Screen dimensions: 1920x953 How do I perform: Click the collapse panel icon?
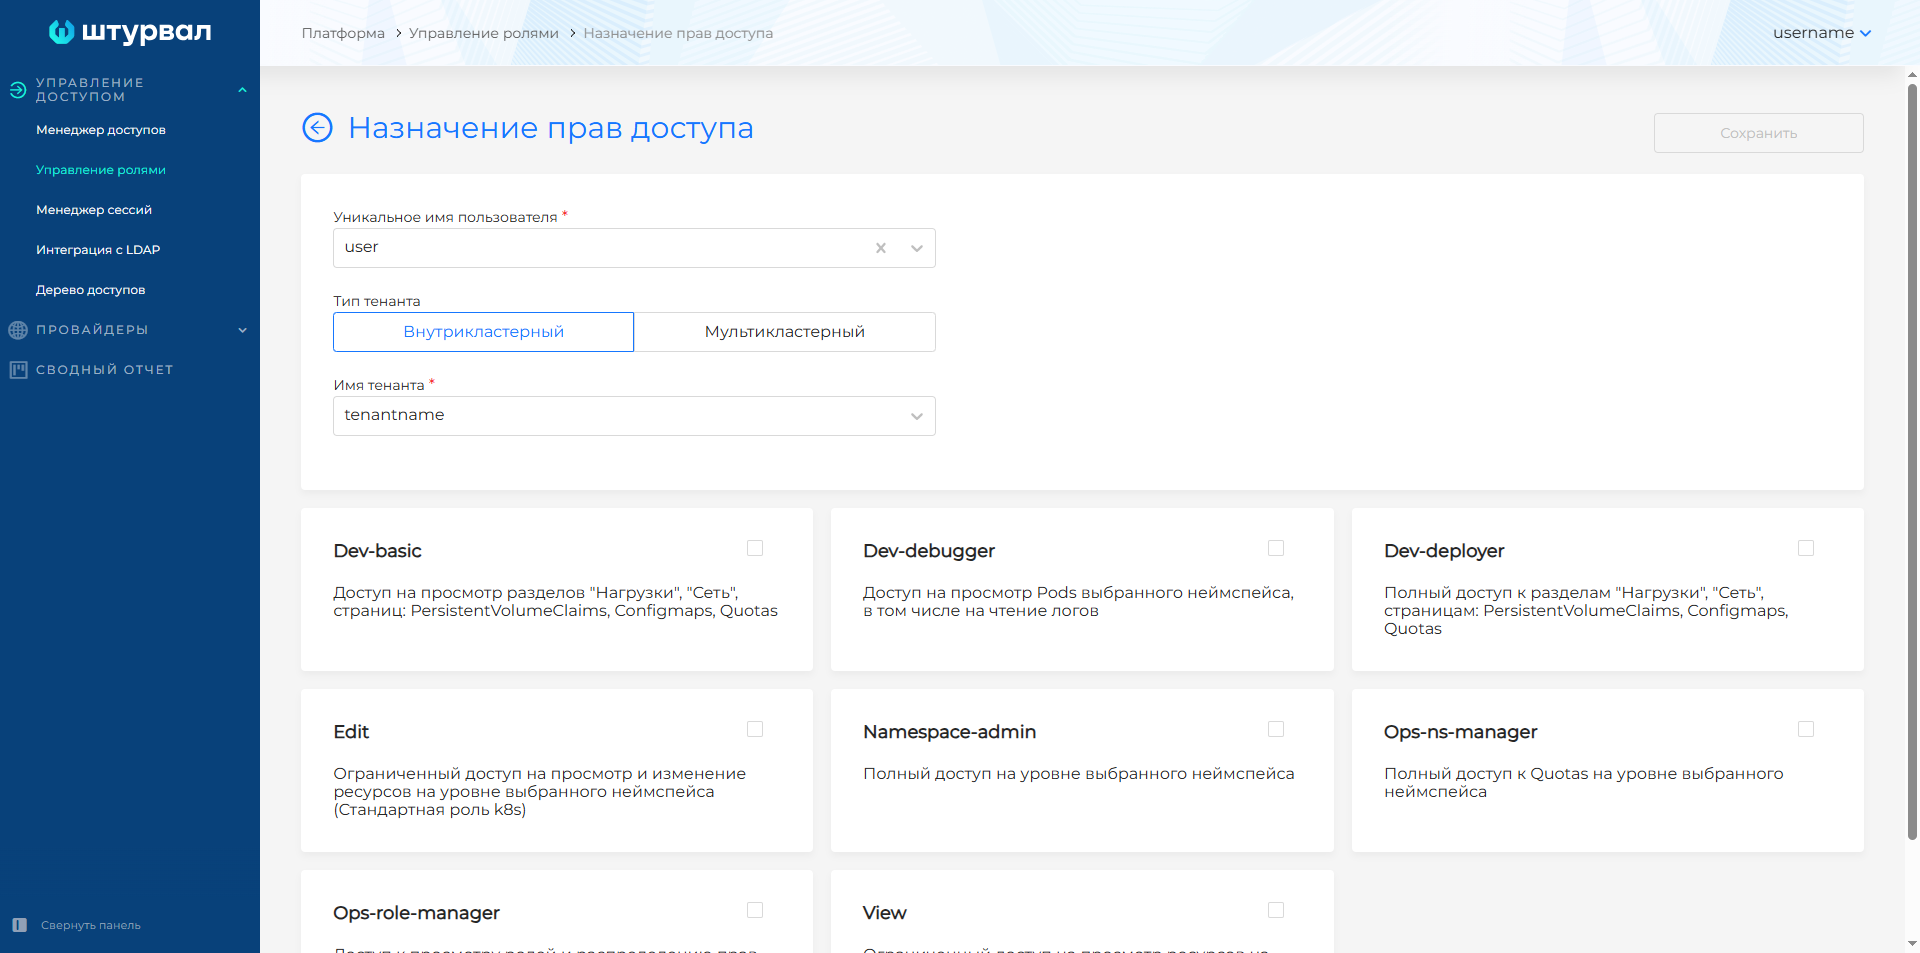[19, 925]
